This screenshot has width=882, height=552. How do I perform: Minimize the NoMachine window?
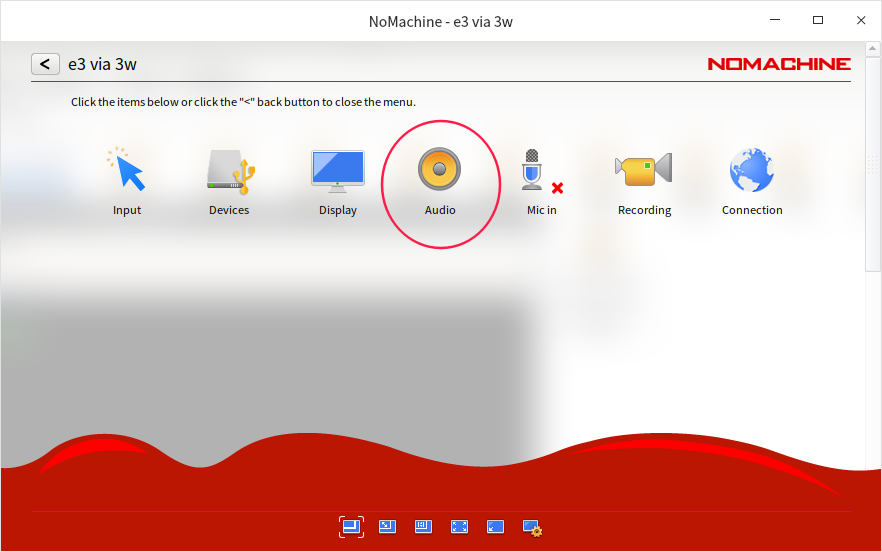point(775,20)
